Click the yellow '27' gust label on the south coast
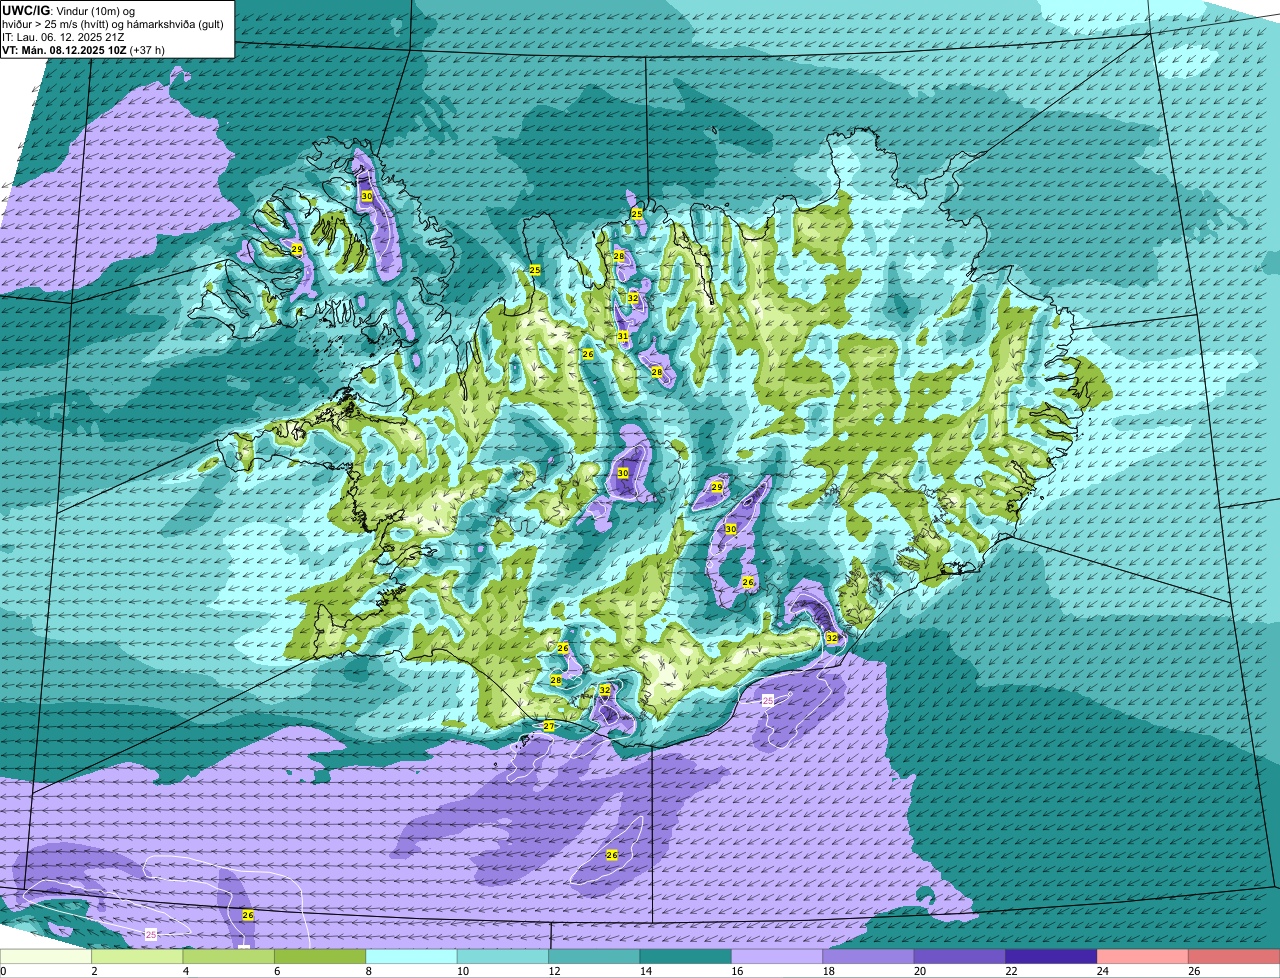1280x978 pixels. coord(549,726)
